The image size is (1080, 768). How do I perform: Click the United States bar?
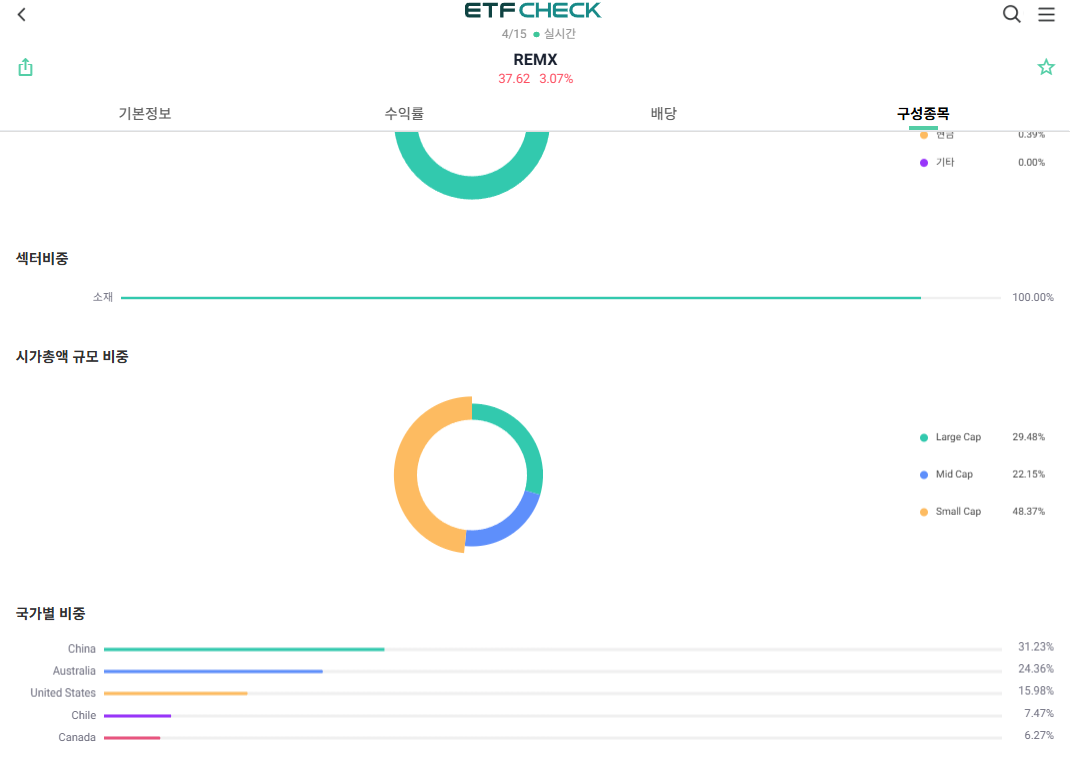click(175, 693)
